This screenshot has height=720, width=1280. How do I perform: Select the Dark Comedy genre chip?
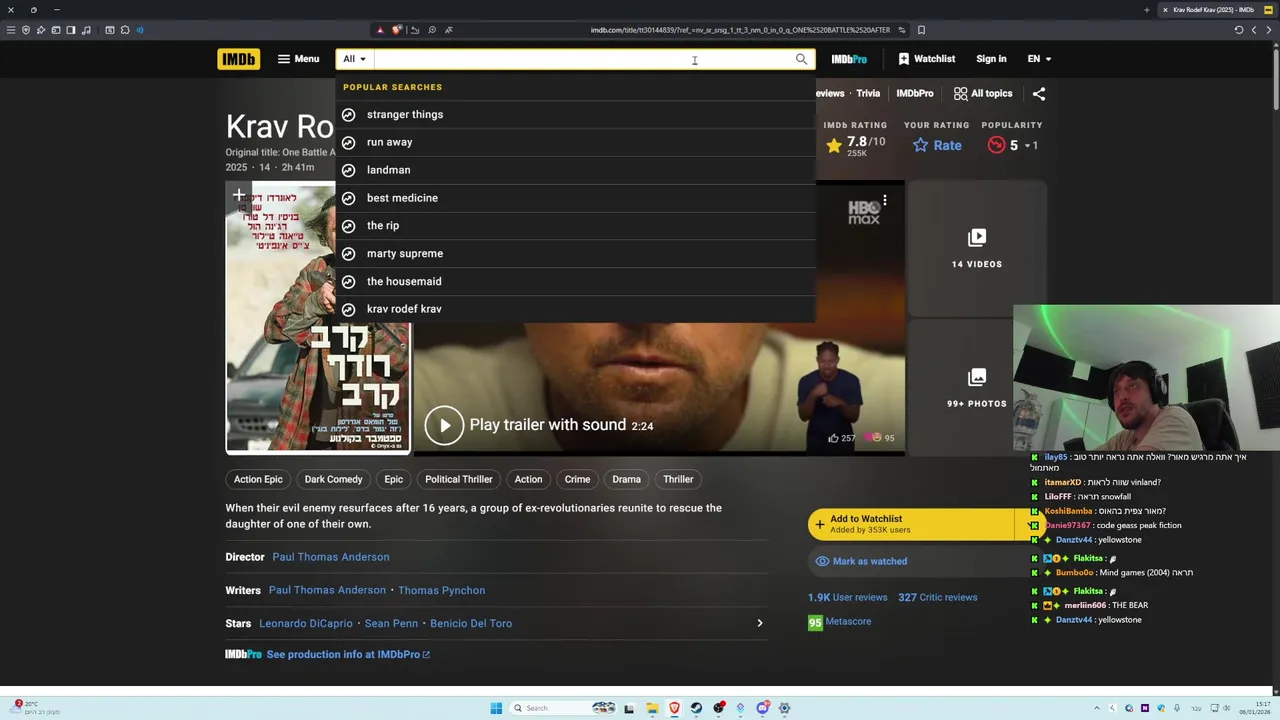(x=333, y=479)
